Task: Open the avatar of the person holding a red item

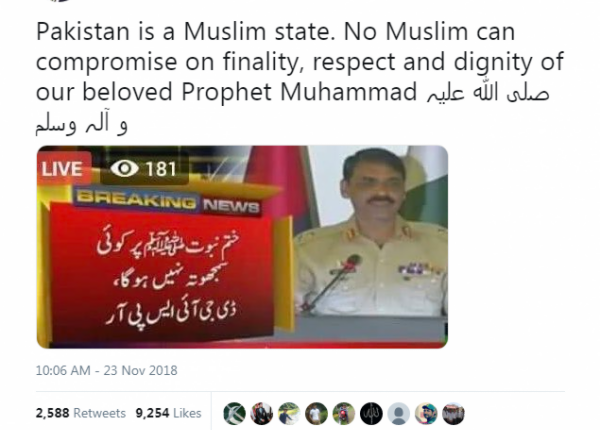Action: click(344, 413)
